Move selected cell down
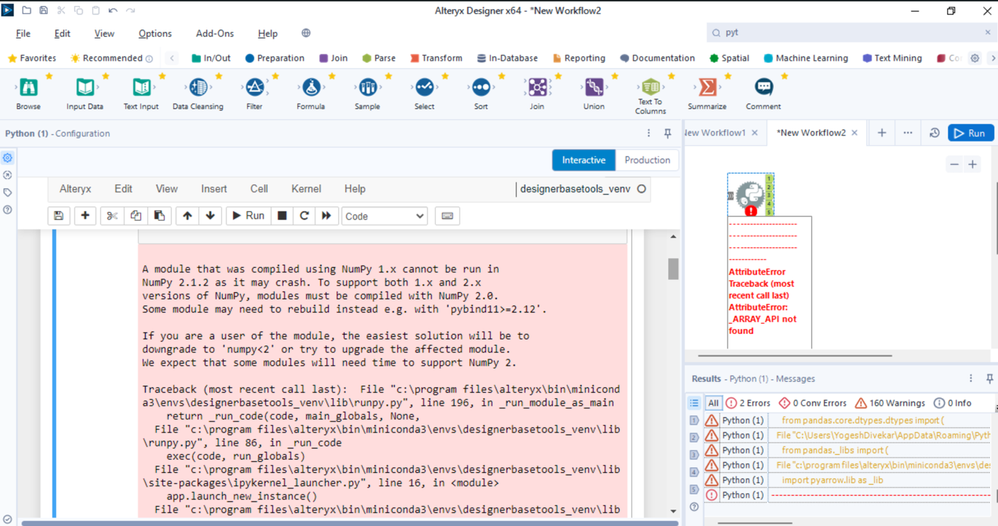Viewport: 998px width, 526px height. click(210, 216)
